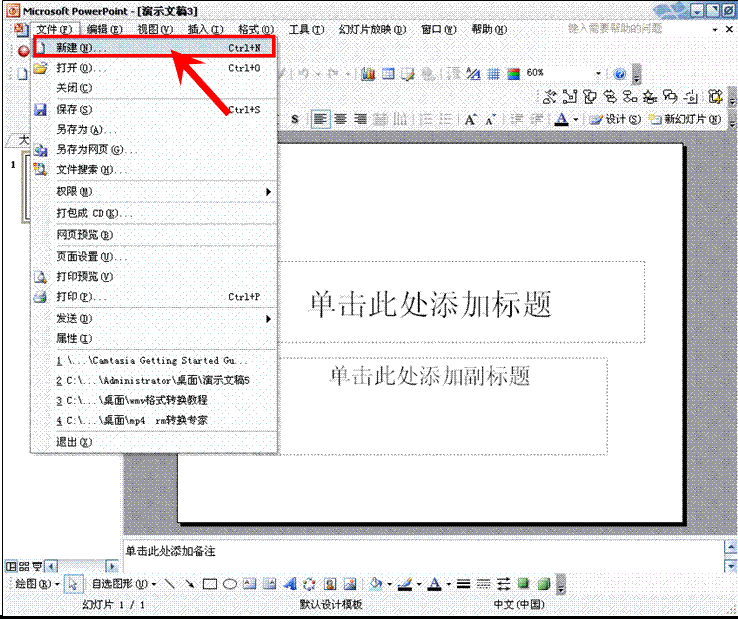
Task: Select the Rectangle shape tool
Action: [209, 584]
